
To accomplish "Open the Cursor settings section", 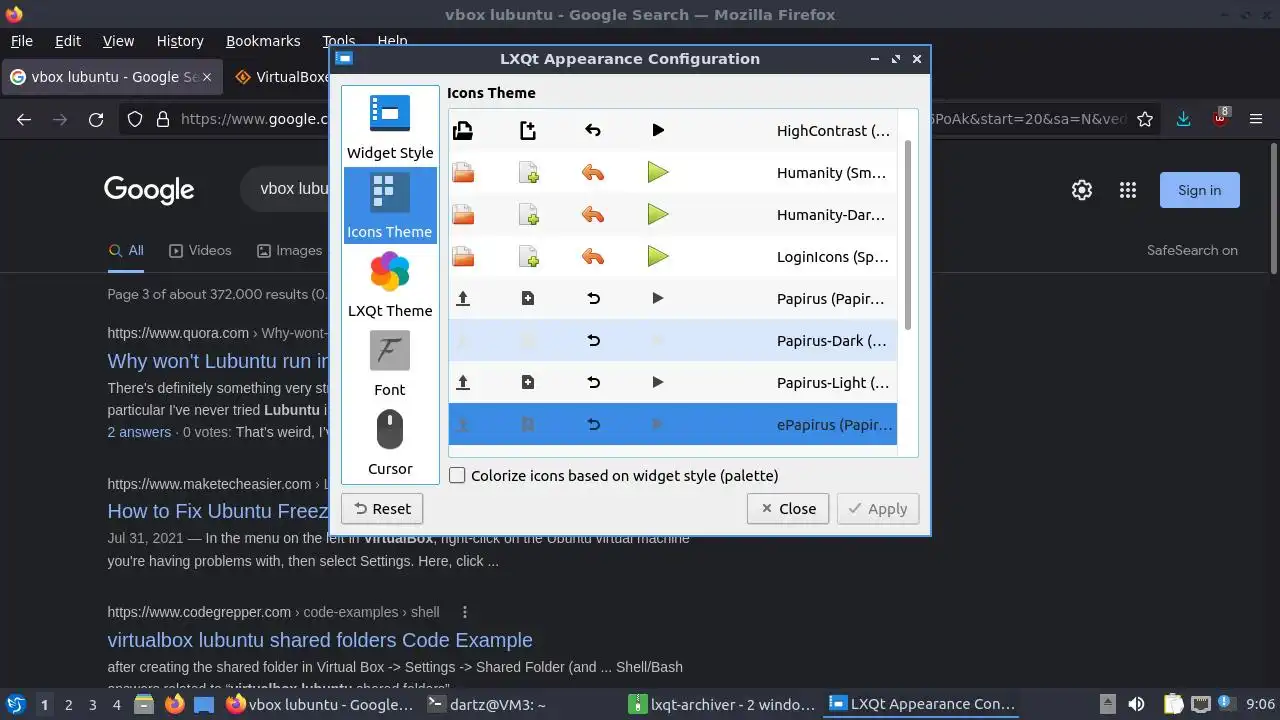I will coord(390,443).
